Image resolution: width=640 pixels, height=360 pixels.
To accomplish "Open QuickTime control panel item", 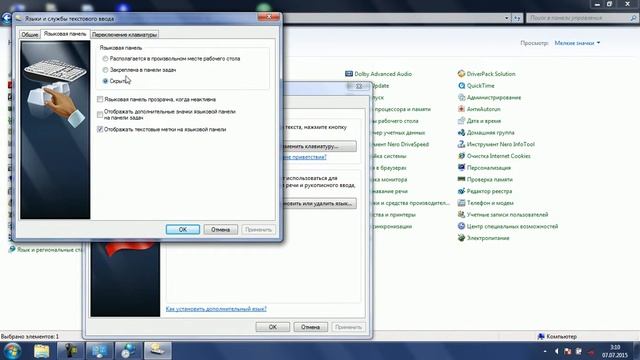I will [476, 86].
